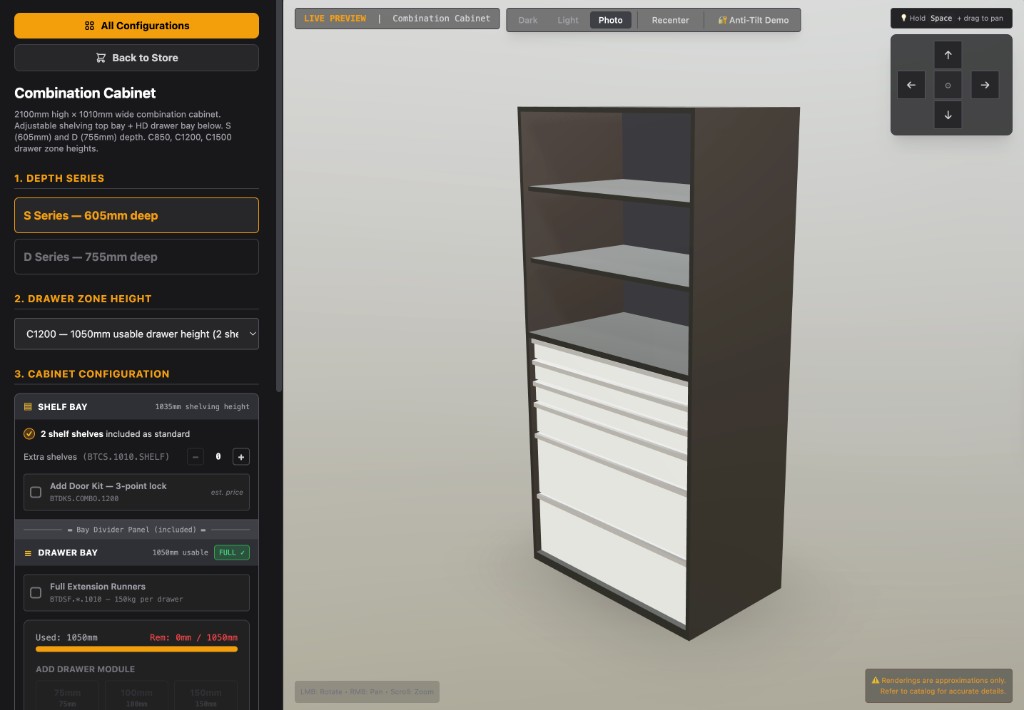Click the drawer usage progress bar
Screen dimensions: 1024x710
pos(136,649)
